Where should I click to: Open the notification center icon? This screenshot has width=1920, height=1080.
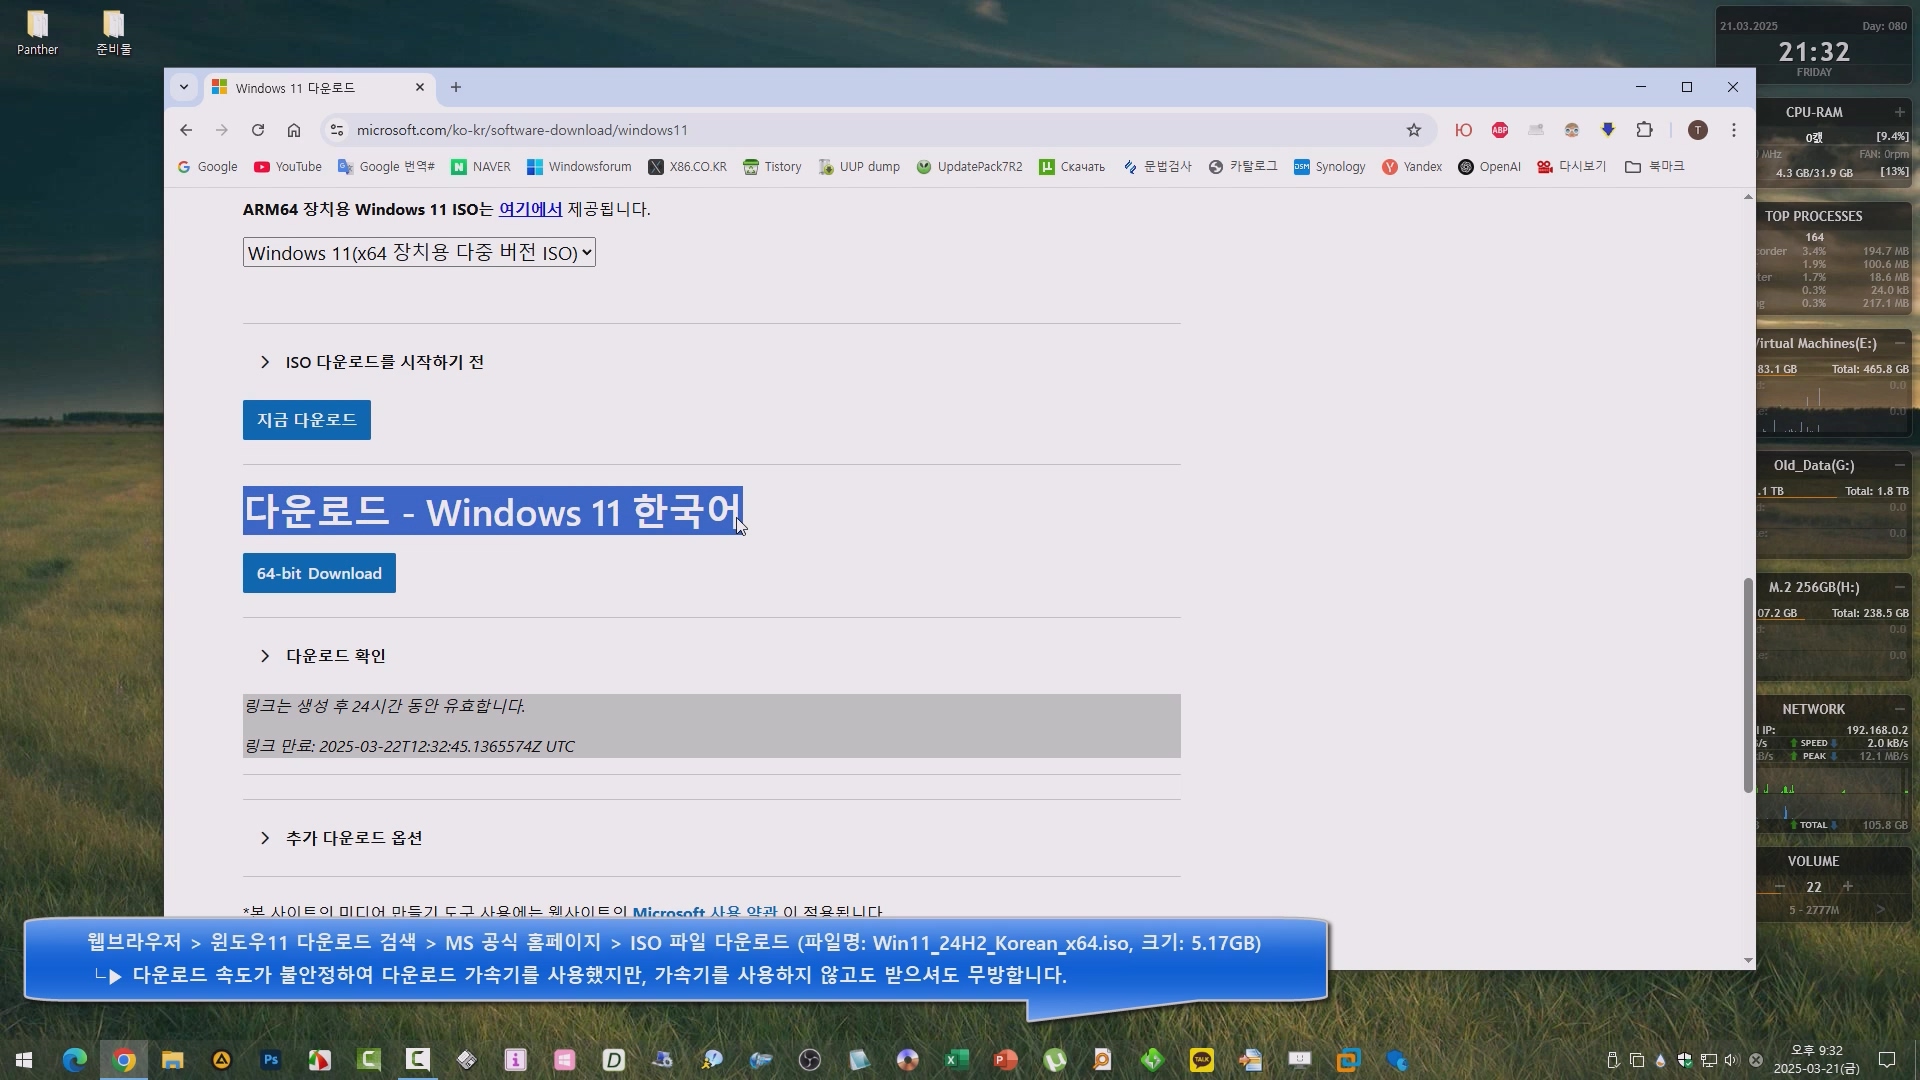pos(1887,1060)
